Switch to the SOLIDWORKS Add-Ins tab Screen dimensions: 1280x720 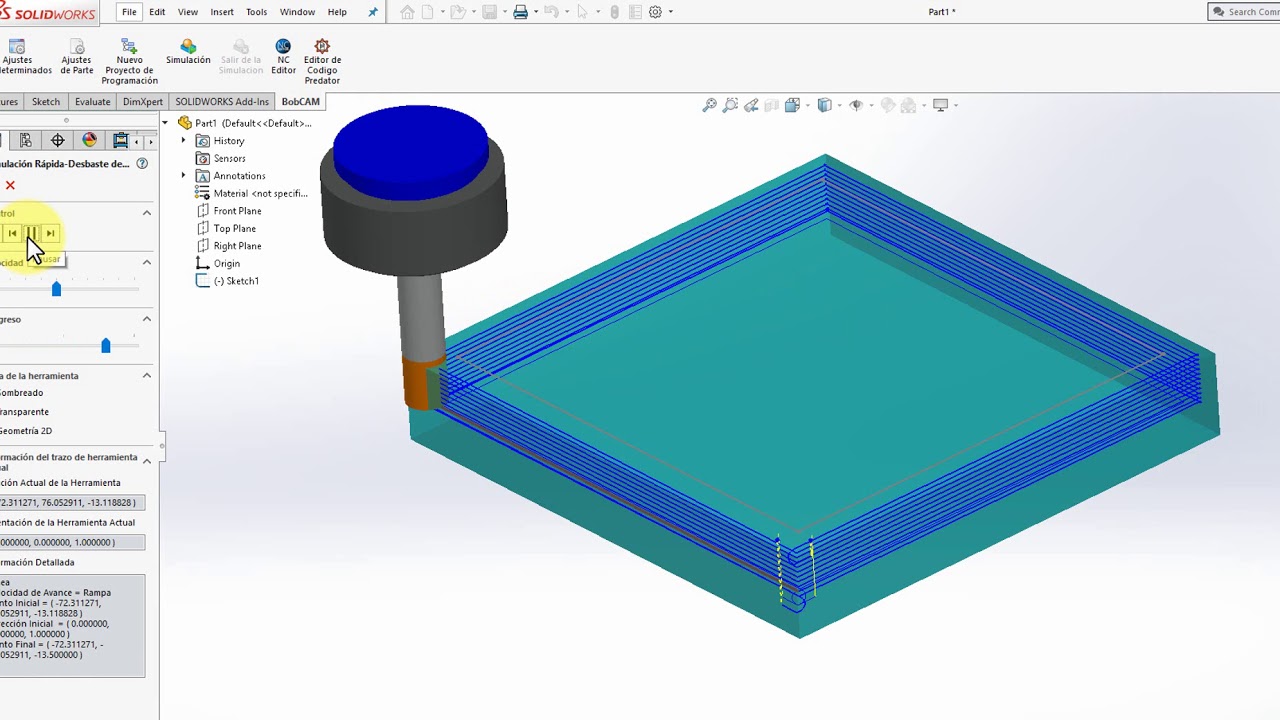pos(222,102)
